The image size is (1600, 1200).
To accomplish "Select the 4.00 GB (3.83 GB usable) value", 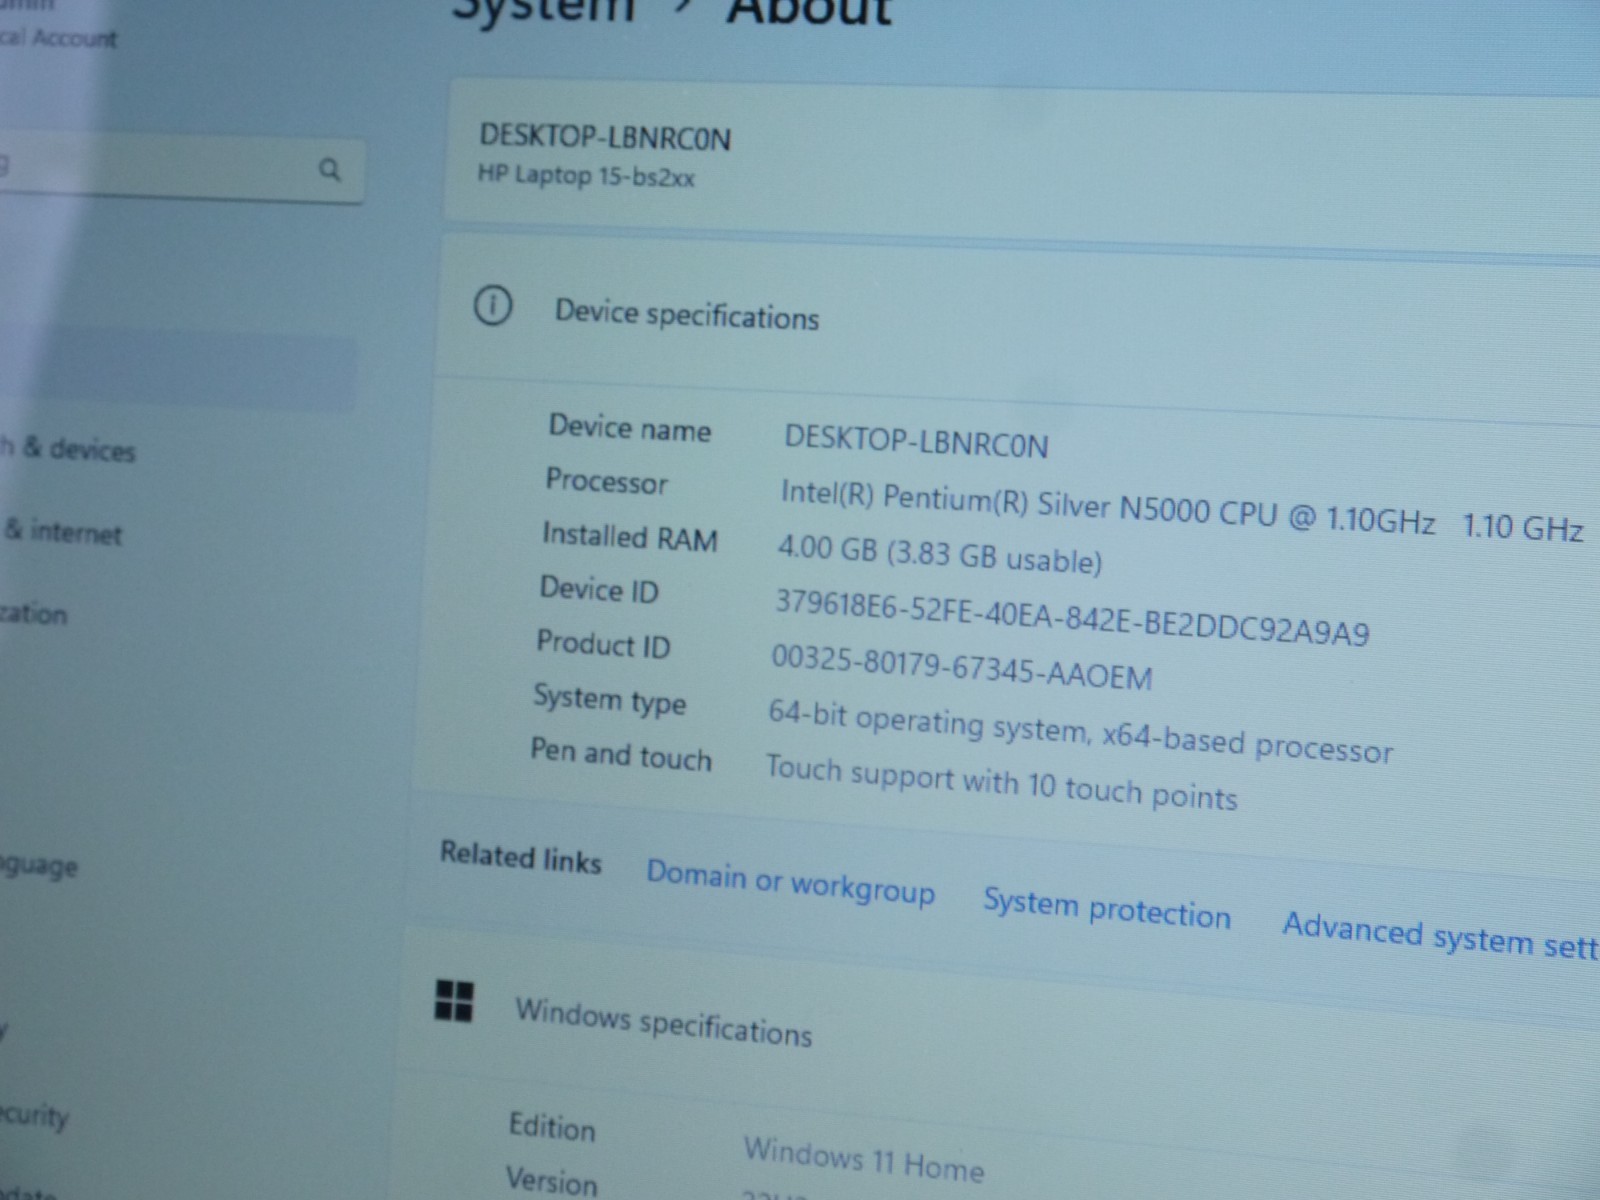I will [x=940, y=553].
